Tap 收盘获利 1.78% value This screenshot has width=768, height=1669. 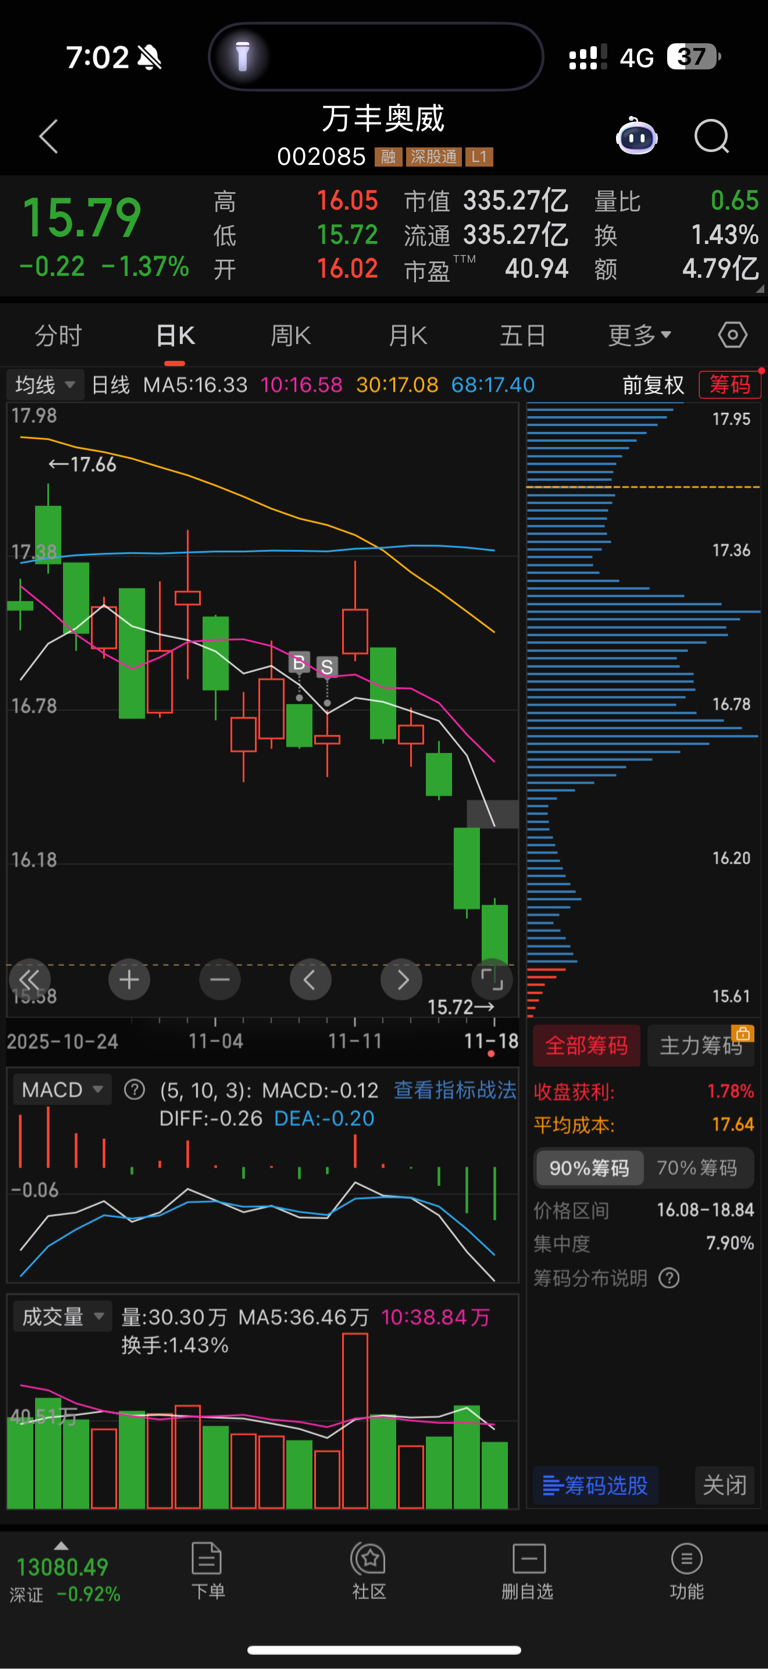click(731, 1091)
